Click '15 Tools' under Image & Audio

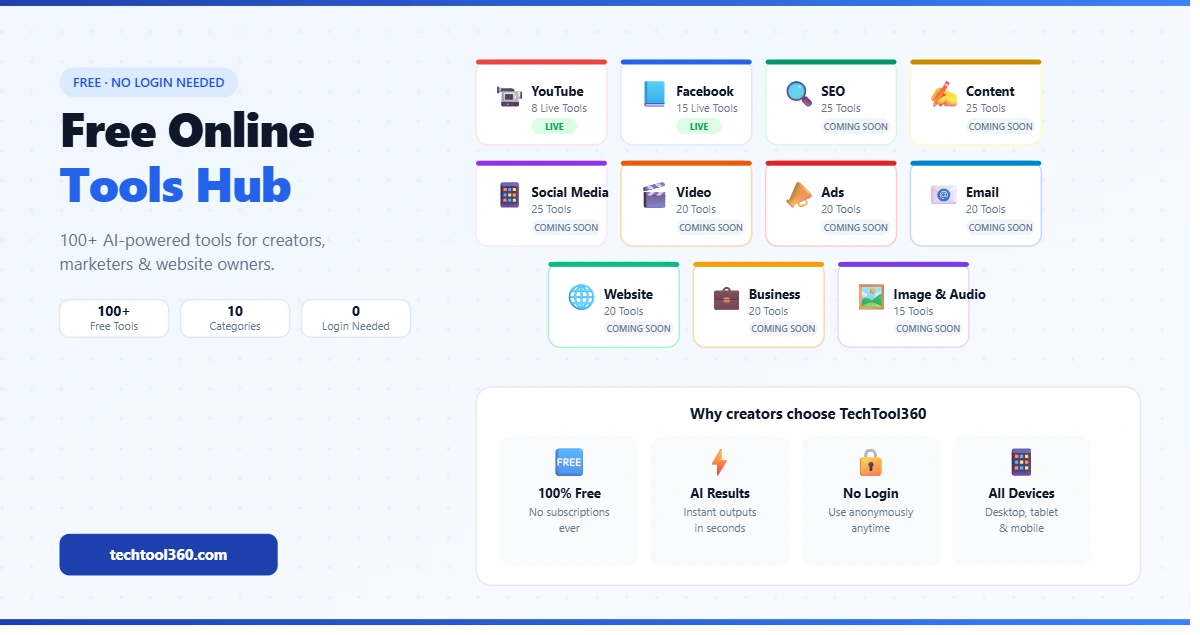[913, 311]
